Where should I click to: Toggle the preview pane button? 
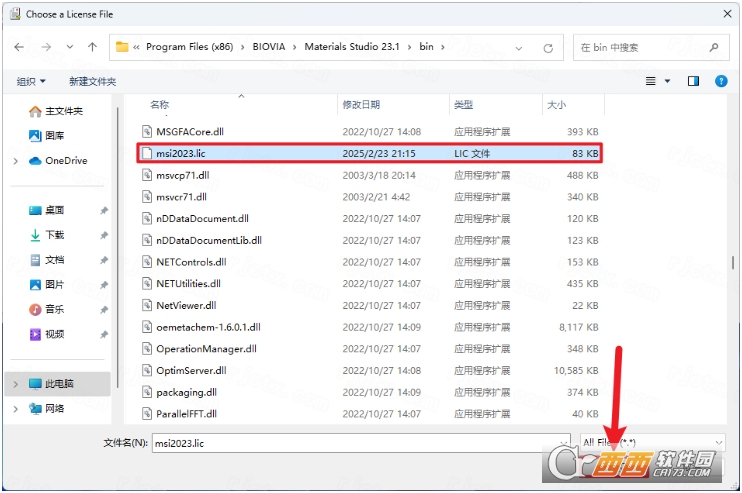[693, 81]
